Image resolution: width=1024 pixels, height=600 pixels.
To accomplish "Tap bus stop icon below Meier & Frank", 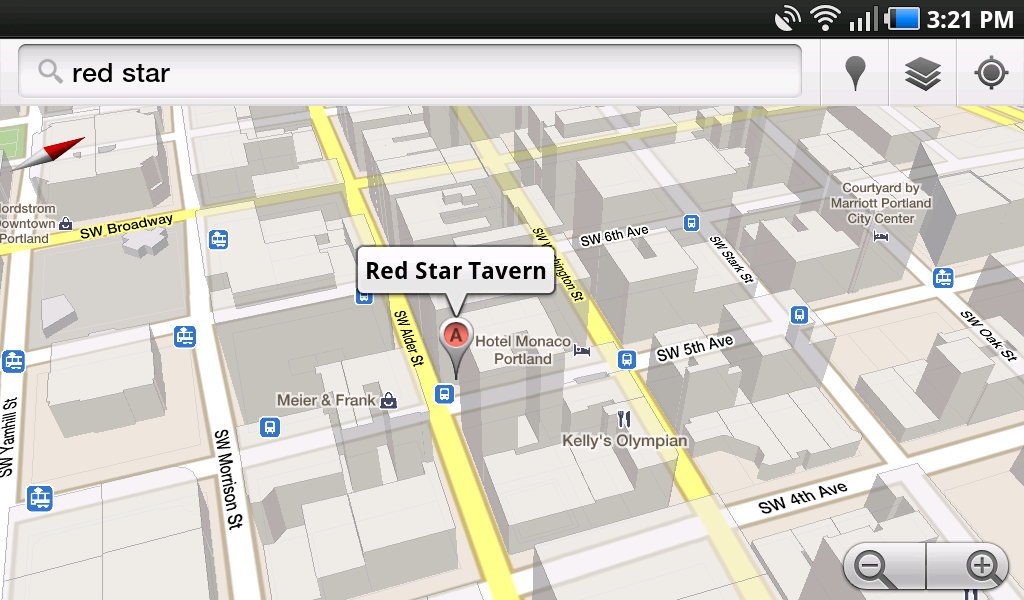I will (270, 428).
